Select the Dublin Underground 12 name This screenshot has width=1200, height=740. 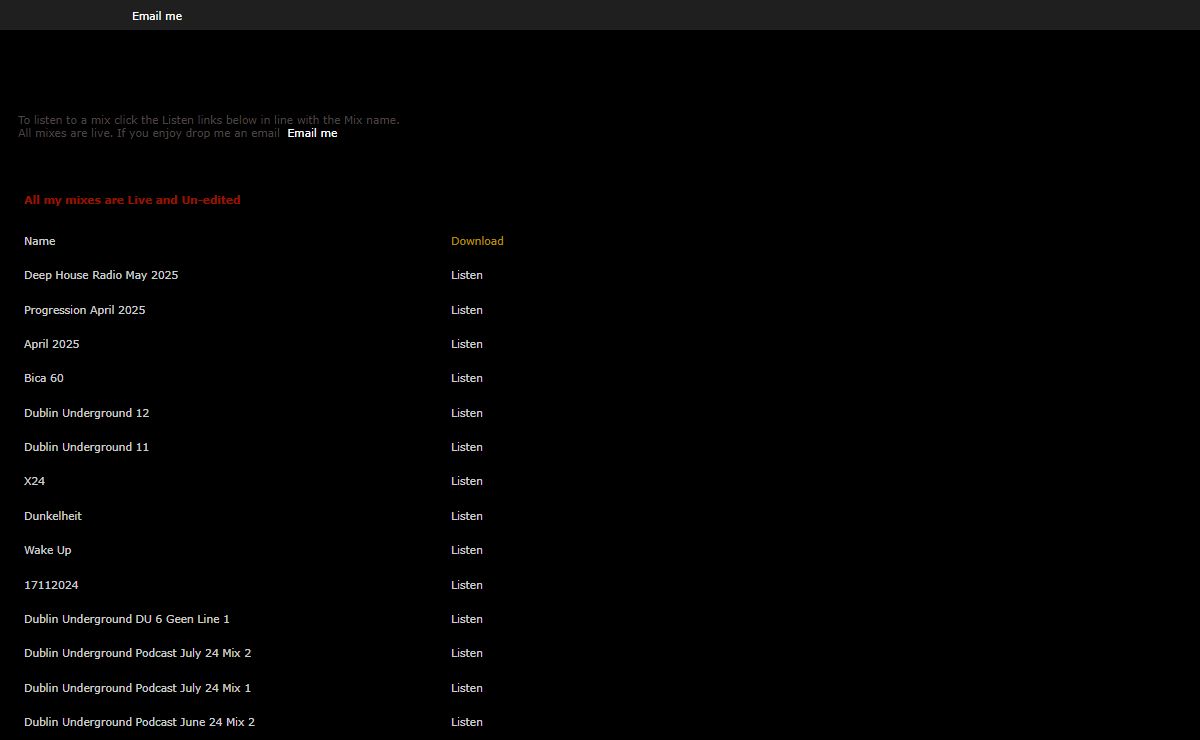pyautogui.click(x=87, y=413)
